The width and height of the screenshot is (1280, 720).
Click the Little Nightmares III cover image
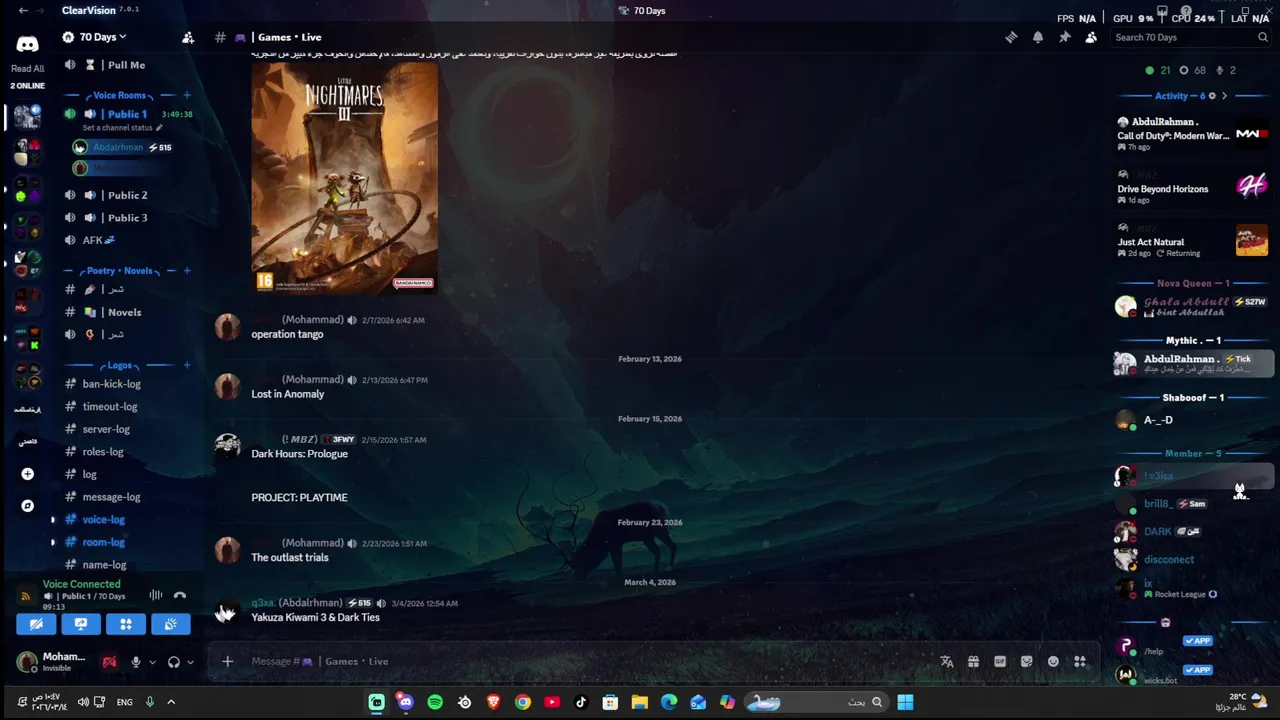345,178
